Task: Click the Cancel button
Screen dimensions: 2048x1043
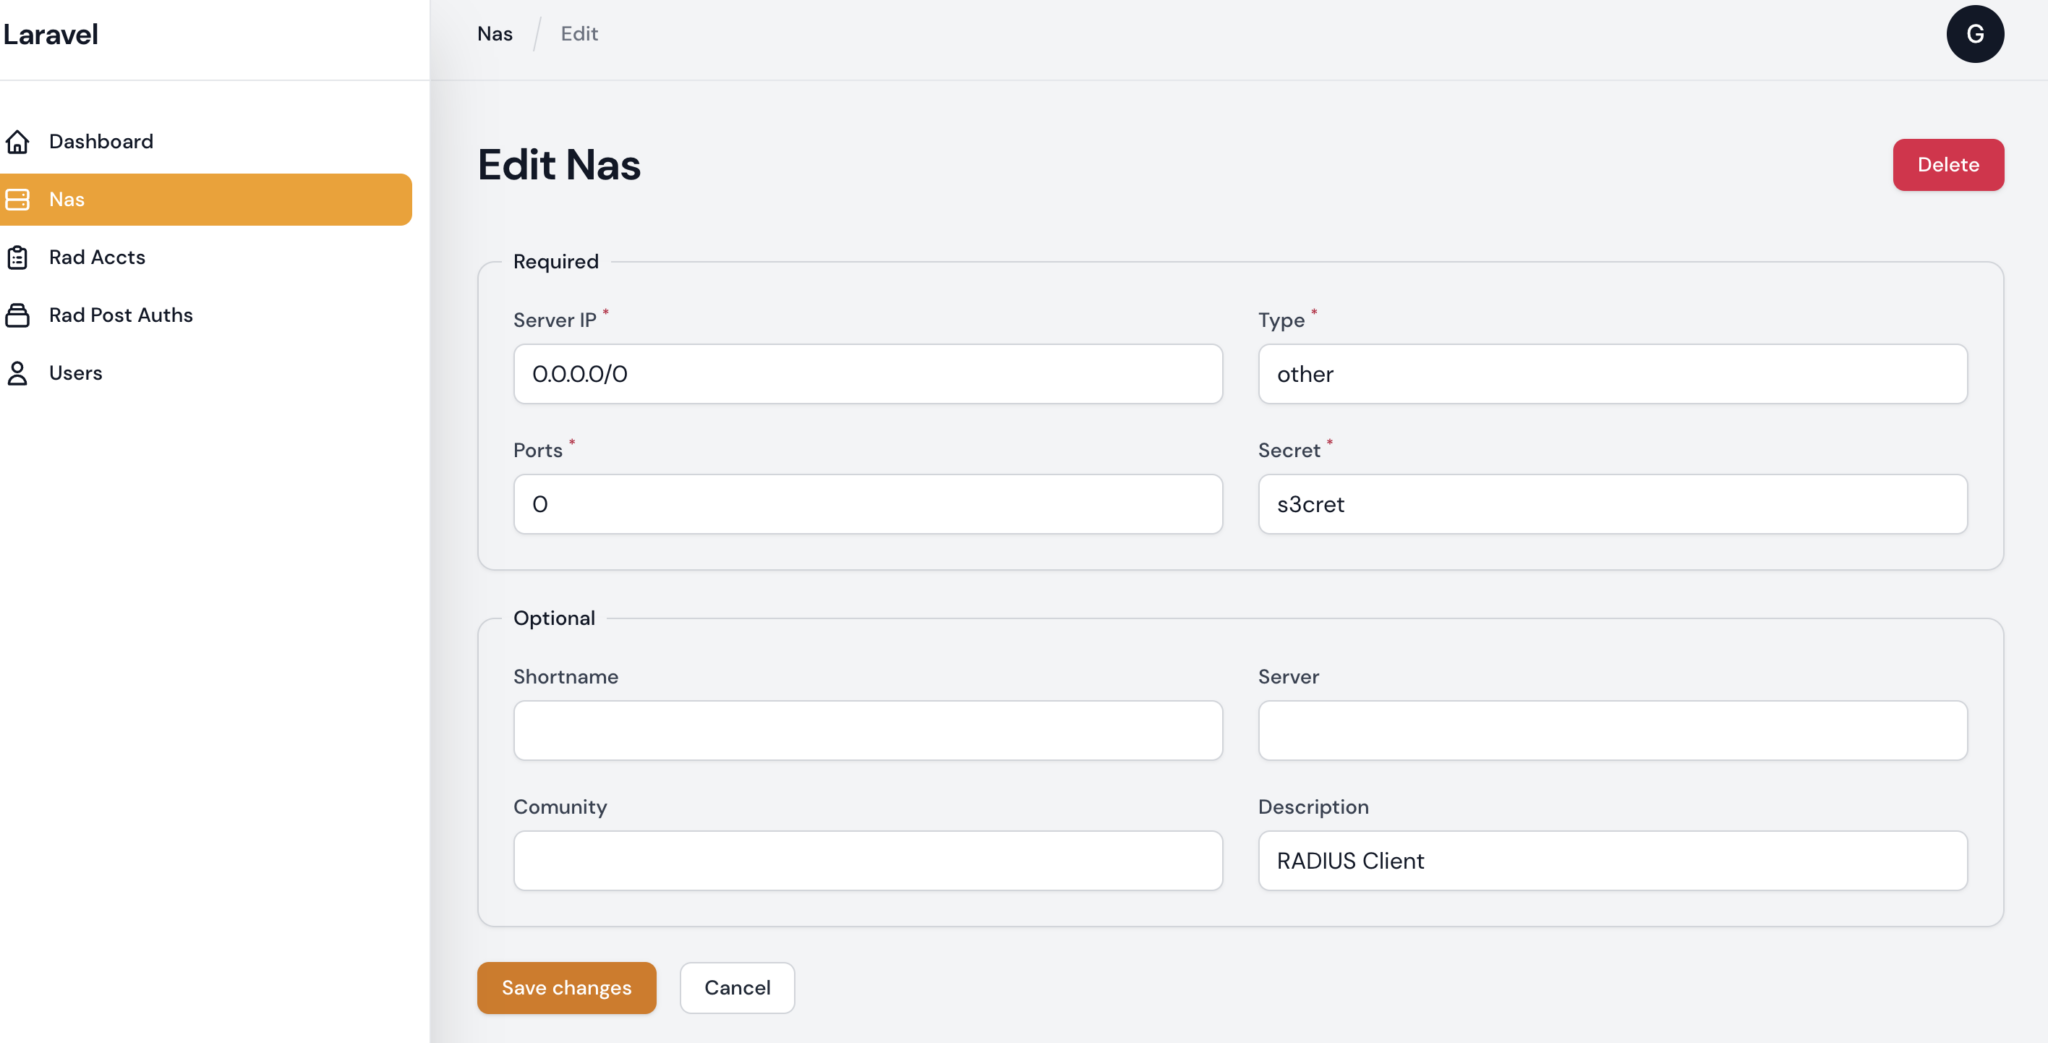Action: (737, 987)
